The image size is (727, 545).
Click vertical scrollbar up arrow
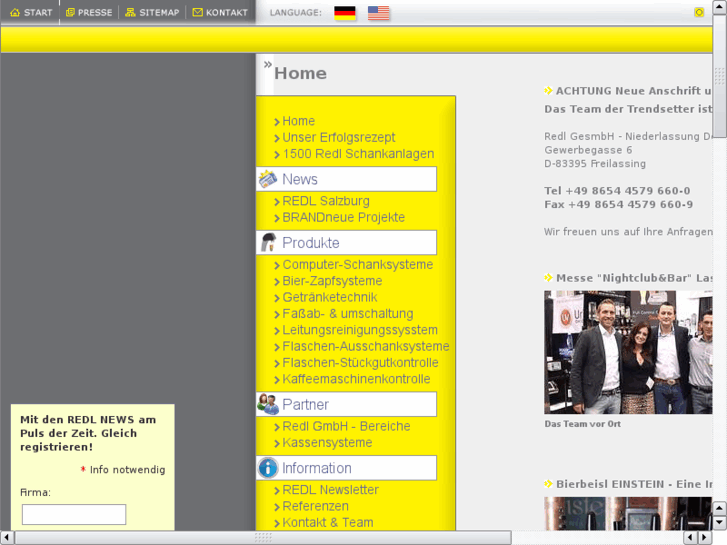click(x=720, y=6)
